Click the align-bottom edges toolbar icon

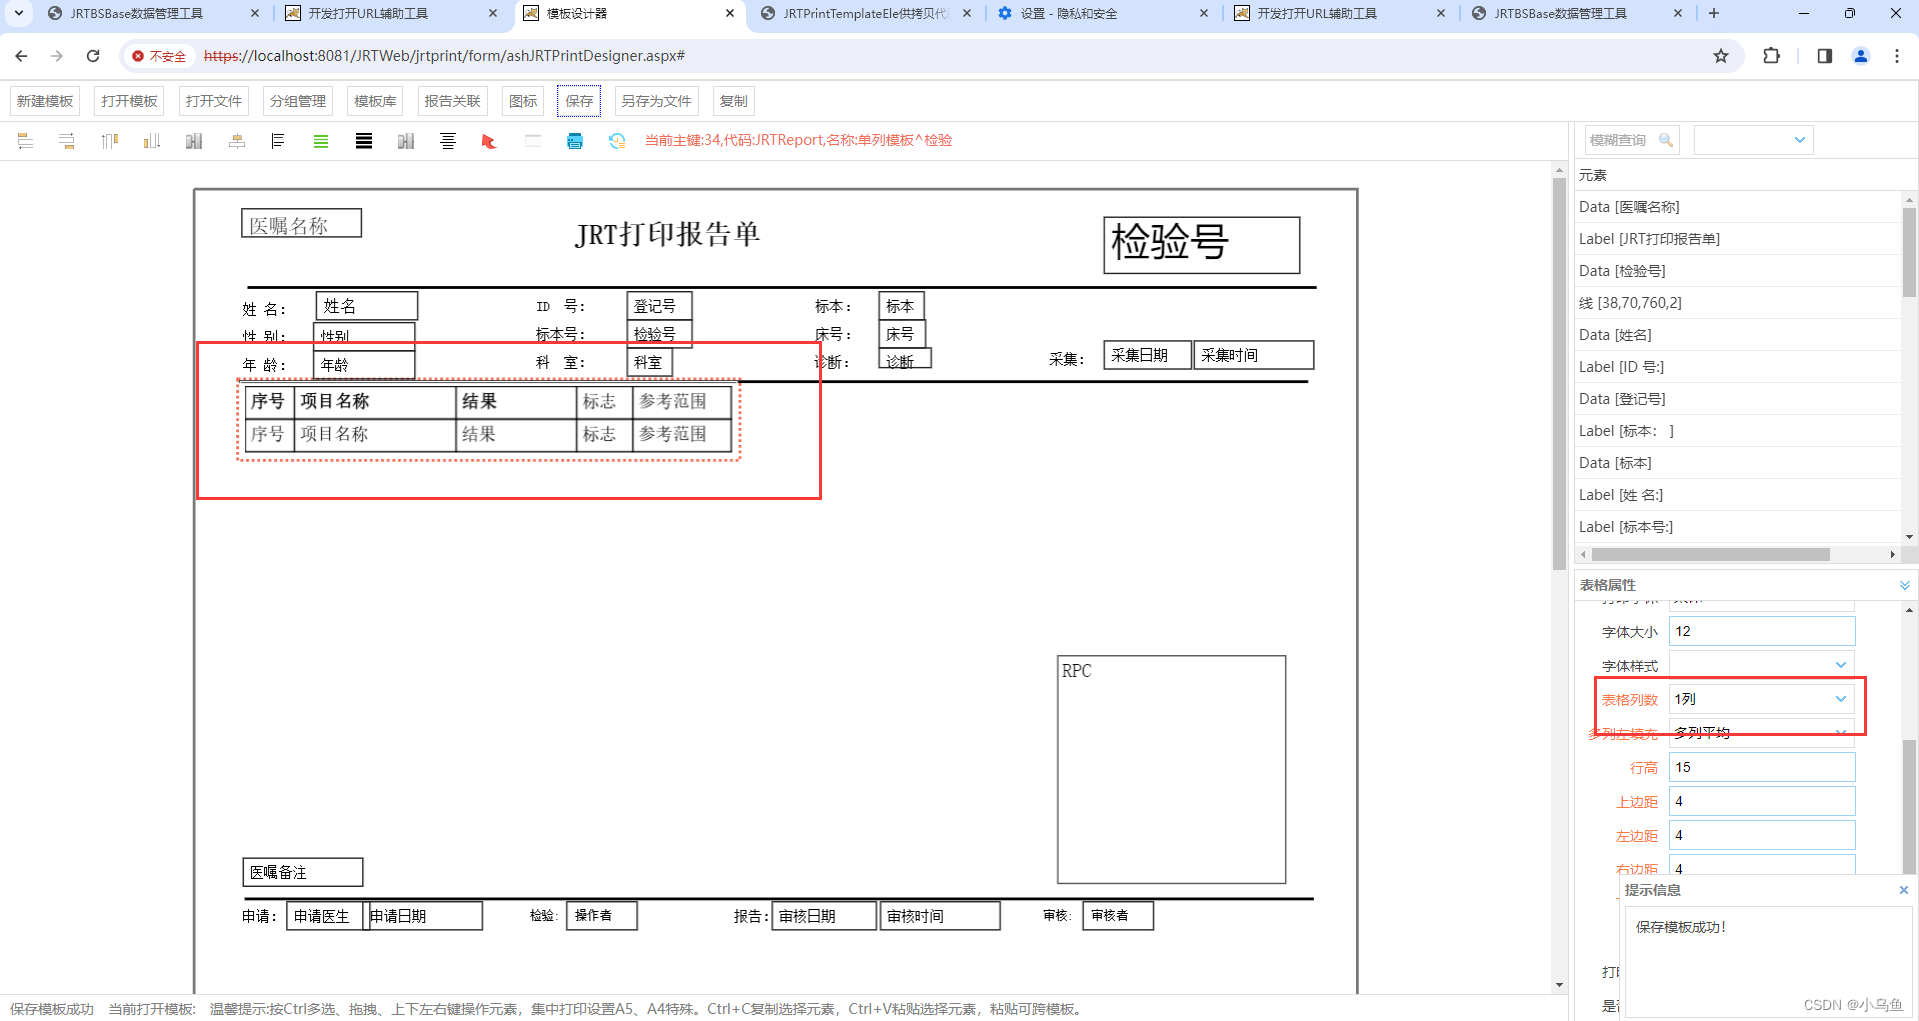coord(152,141)
